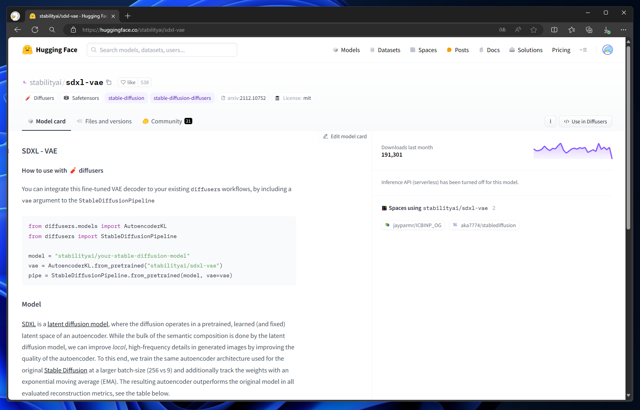Open the list of 538 likes
The width and height of the screenshot is (640, 410).
point(144,82)
